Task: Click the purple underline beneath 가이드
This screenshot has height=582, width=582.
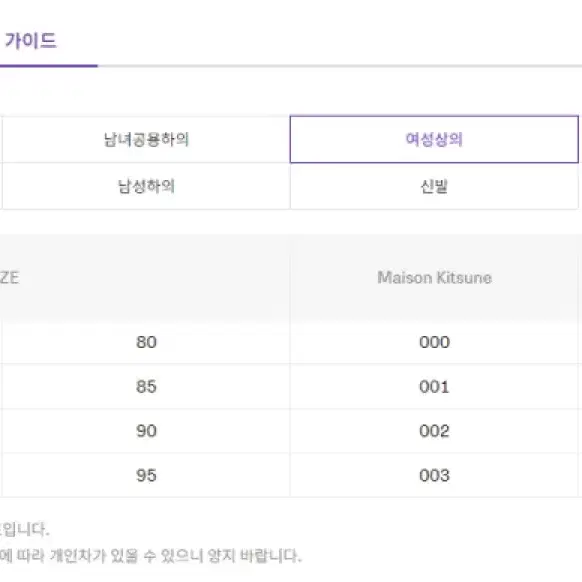Action: pyautogui.click(x=49, y=66)
